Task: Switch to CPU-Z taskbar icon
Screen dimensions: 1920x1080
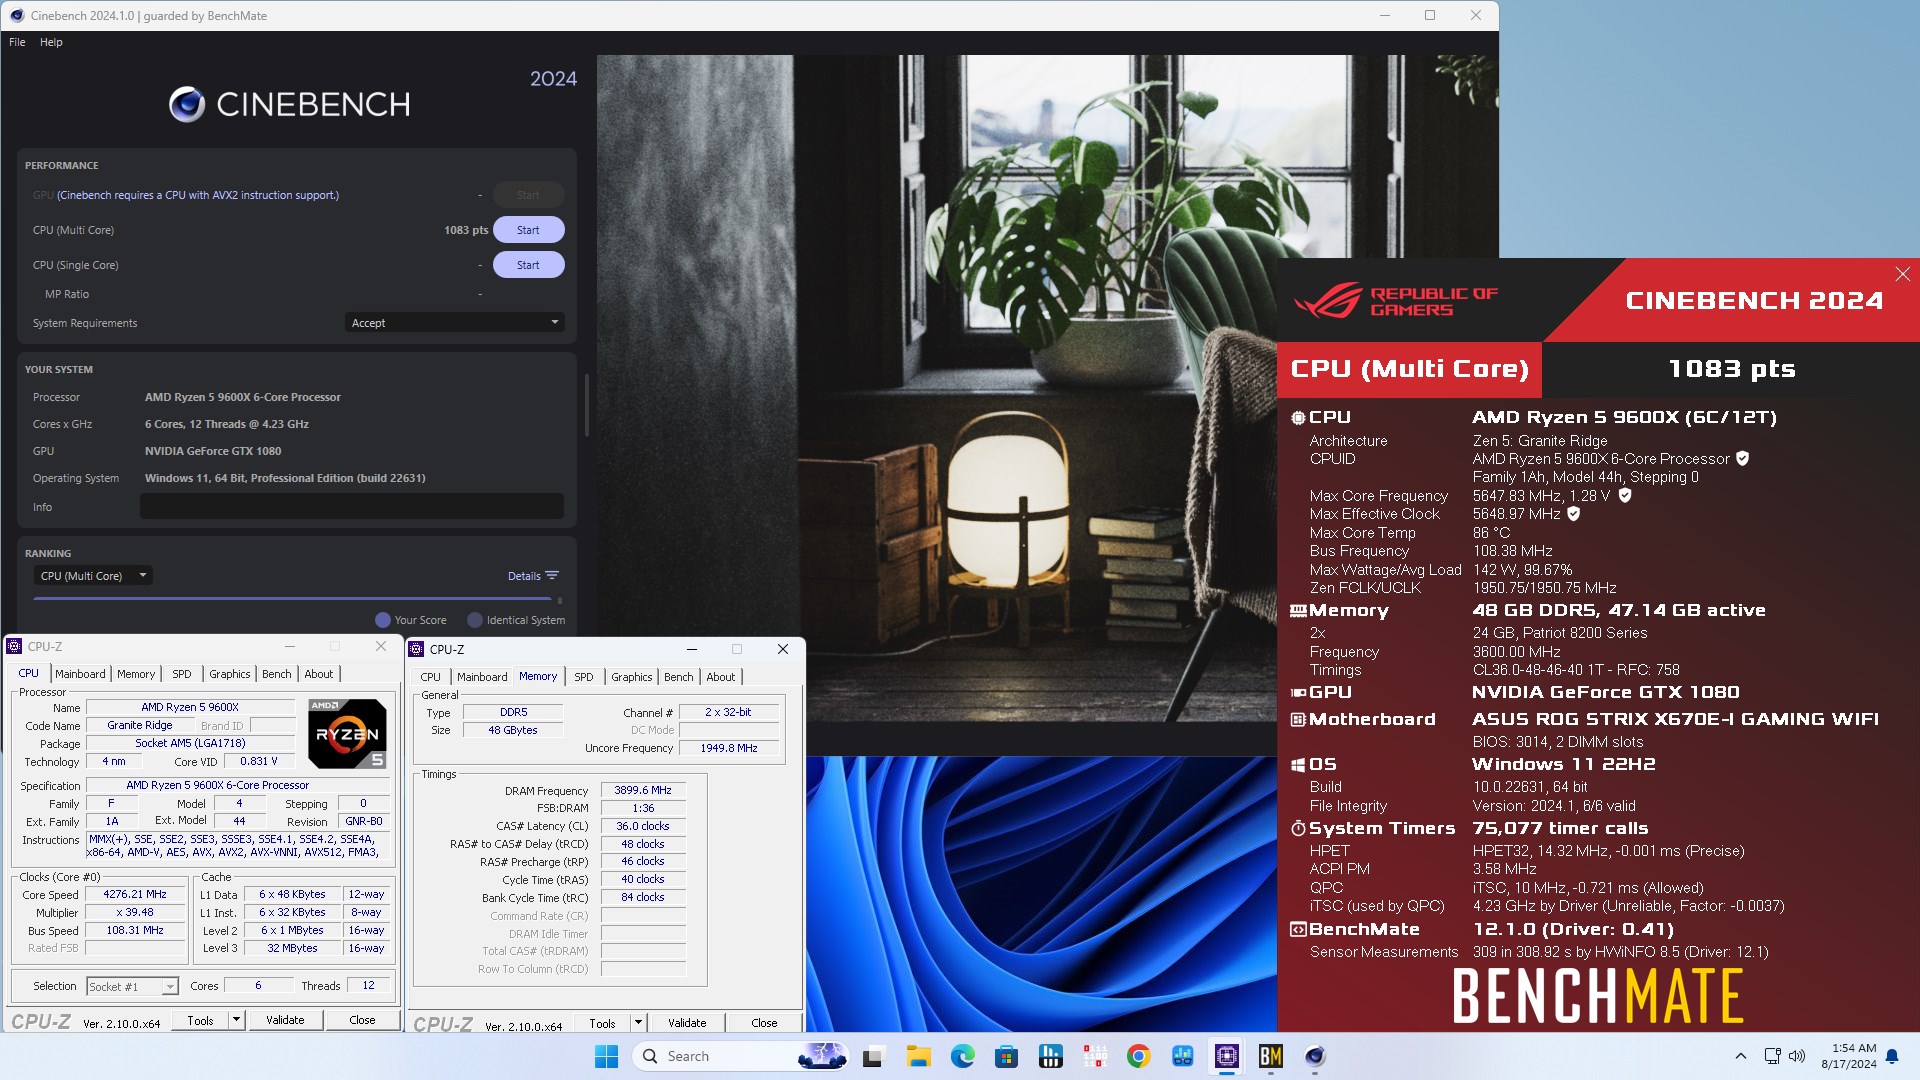Action: point(1226,1056)
